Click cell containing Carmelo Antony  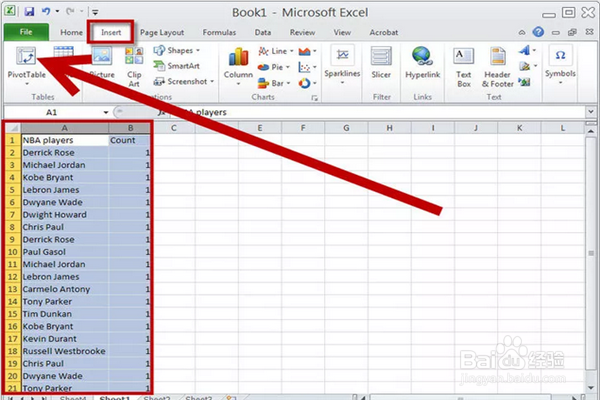pyautogui.click(x=65, y=289)
